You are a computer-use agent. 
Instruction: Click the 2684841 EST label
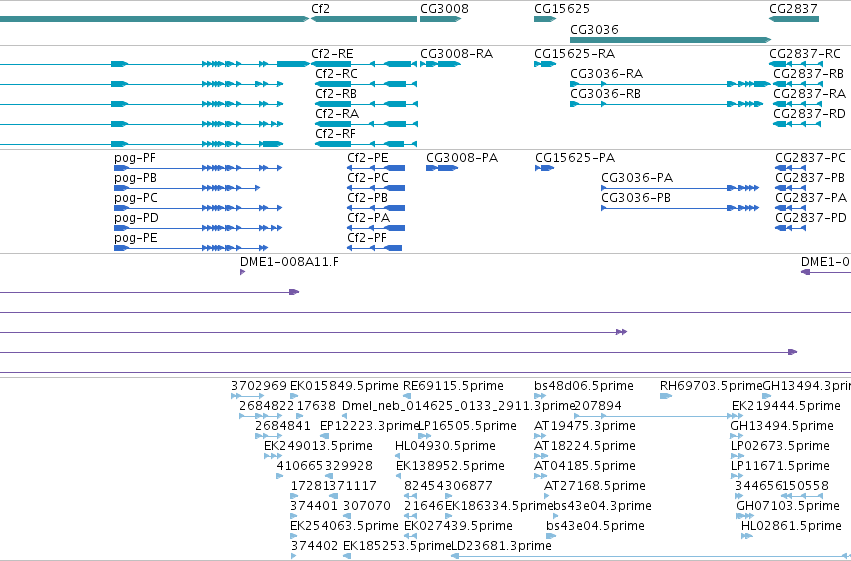click(x=283, y=426)
